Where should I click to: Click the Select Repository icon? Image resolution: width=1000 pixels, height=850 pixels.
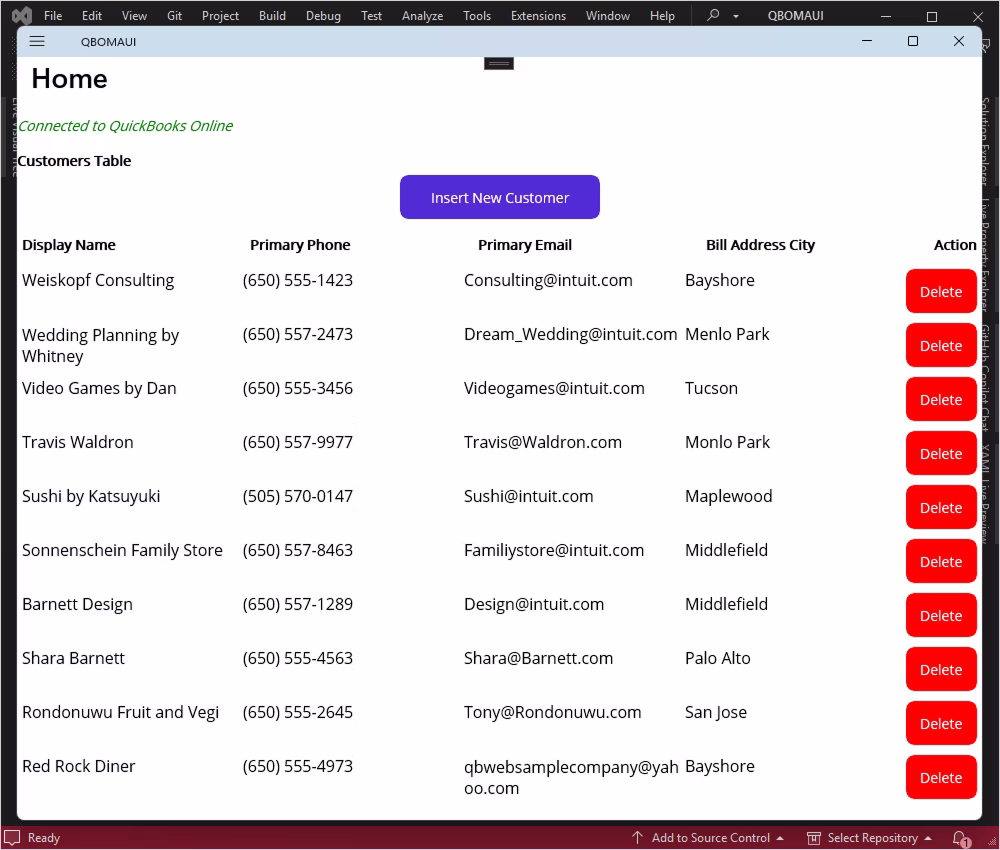click(814, 838)
